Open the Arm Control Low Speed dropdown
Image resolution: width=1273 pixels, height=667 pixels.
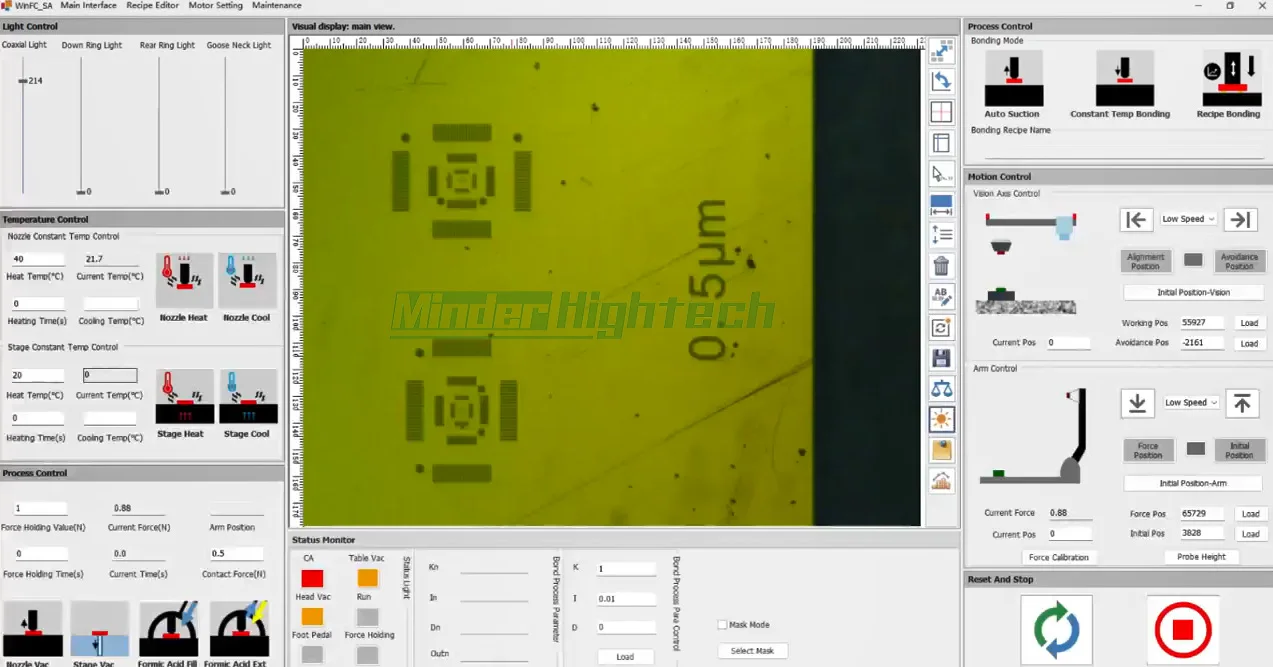click(1191, 402)
